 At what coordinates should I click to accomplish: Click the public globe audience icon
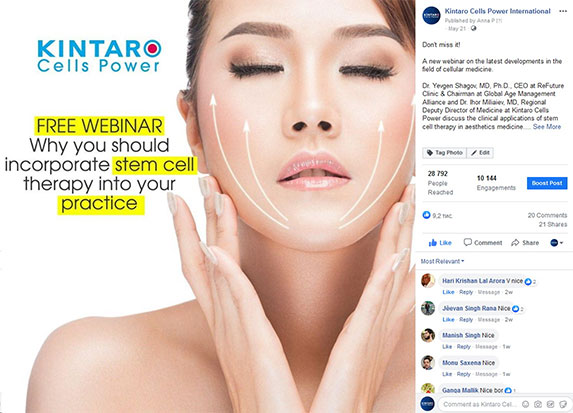474,29
